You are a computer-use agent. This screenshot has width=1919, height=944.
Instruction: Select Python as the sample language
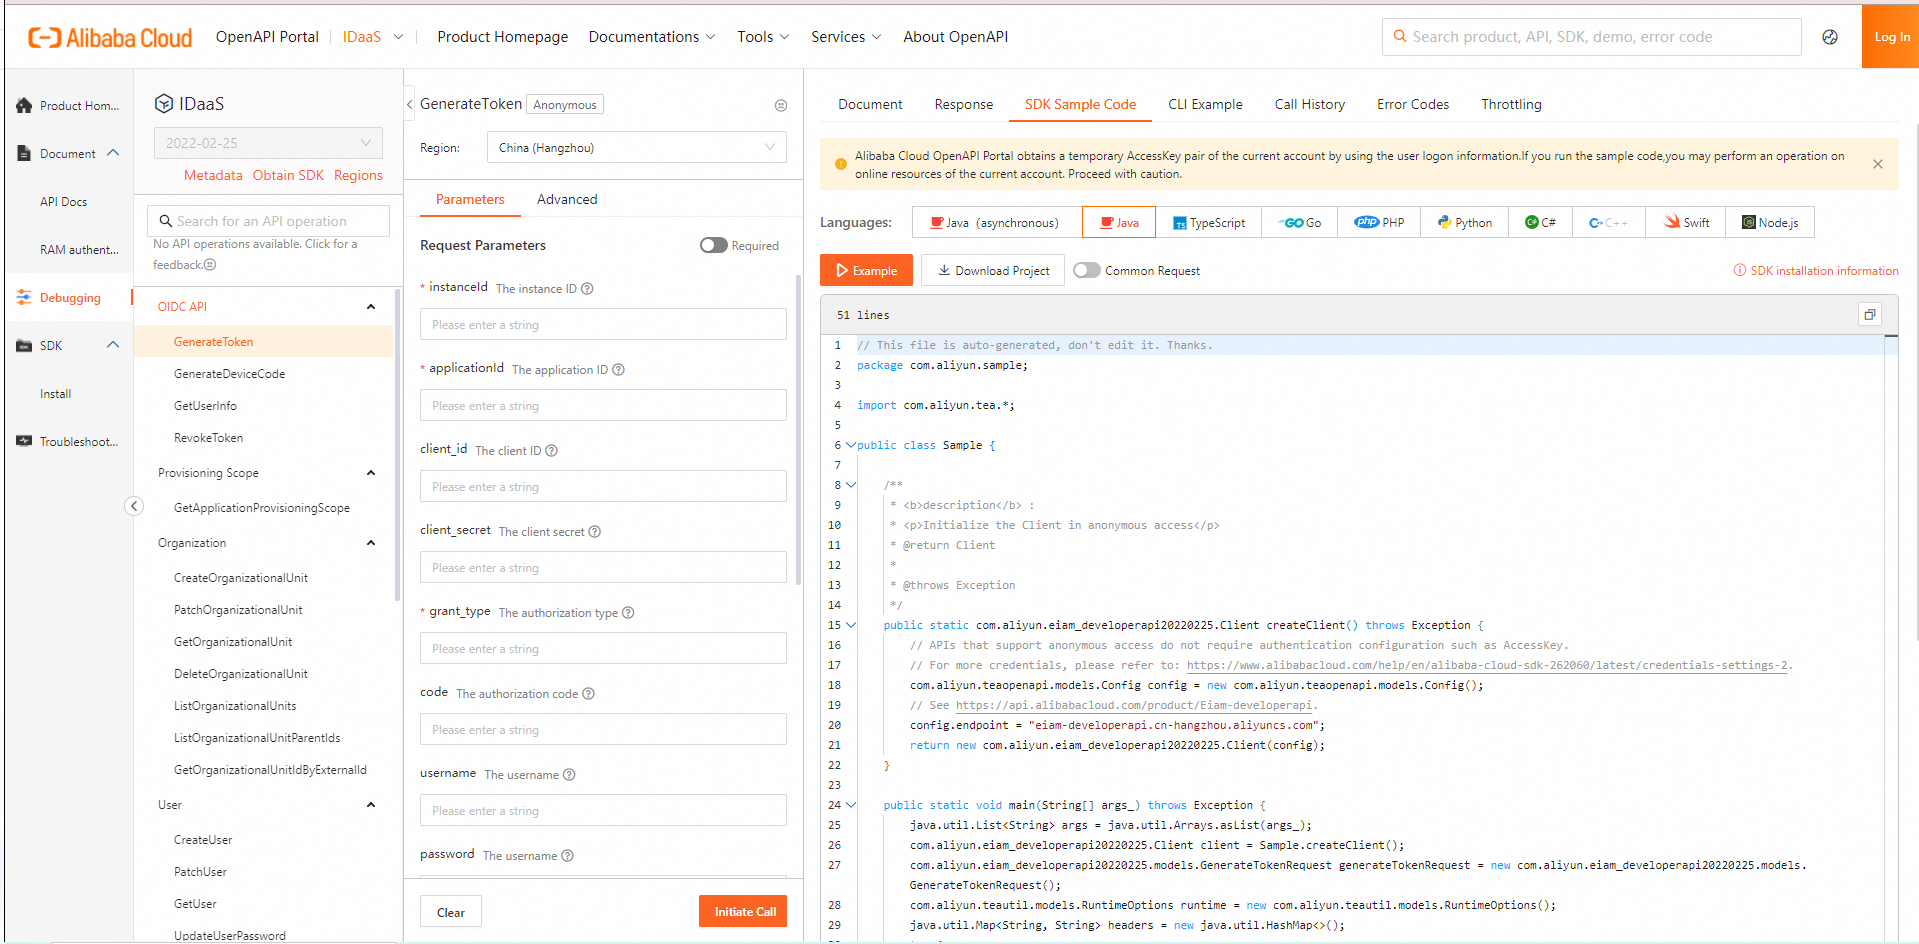(1465, 222)
